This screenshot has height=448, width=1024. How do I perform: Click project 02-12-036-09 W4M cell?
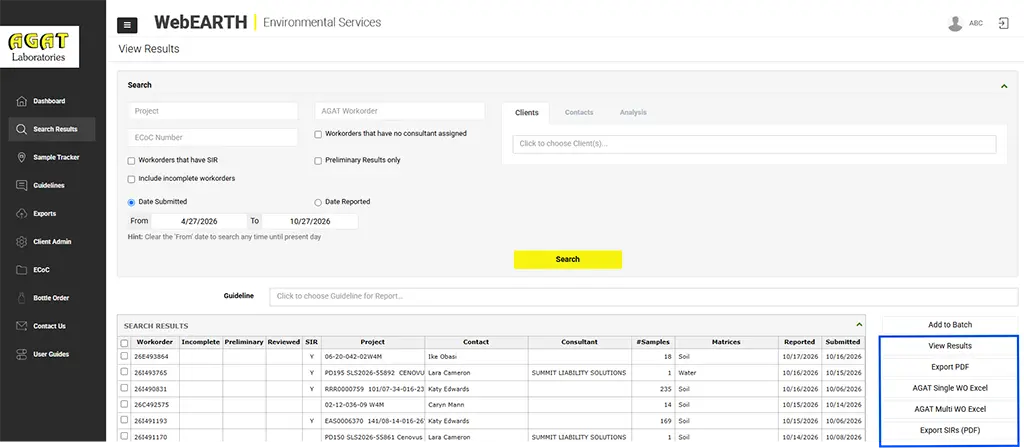372,405
